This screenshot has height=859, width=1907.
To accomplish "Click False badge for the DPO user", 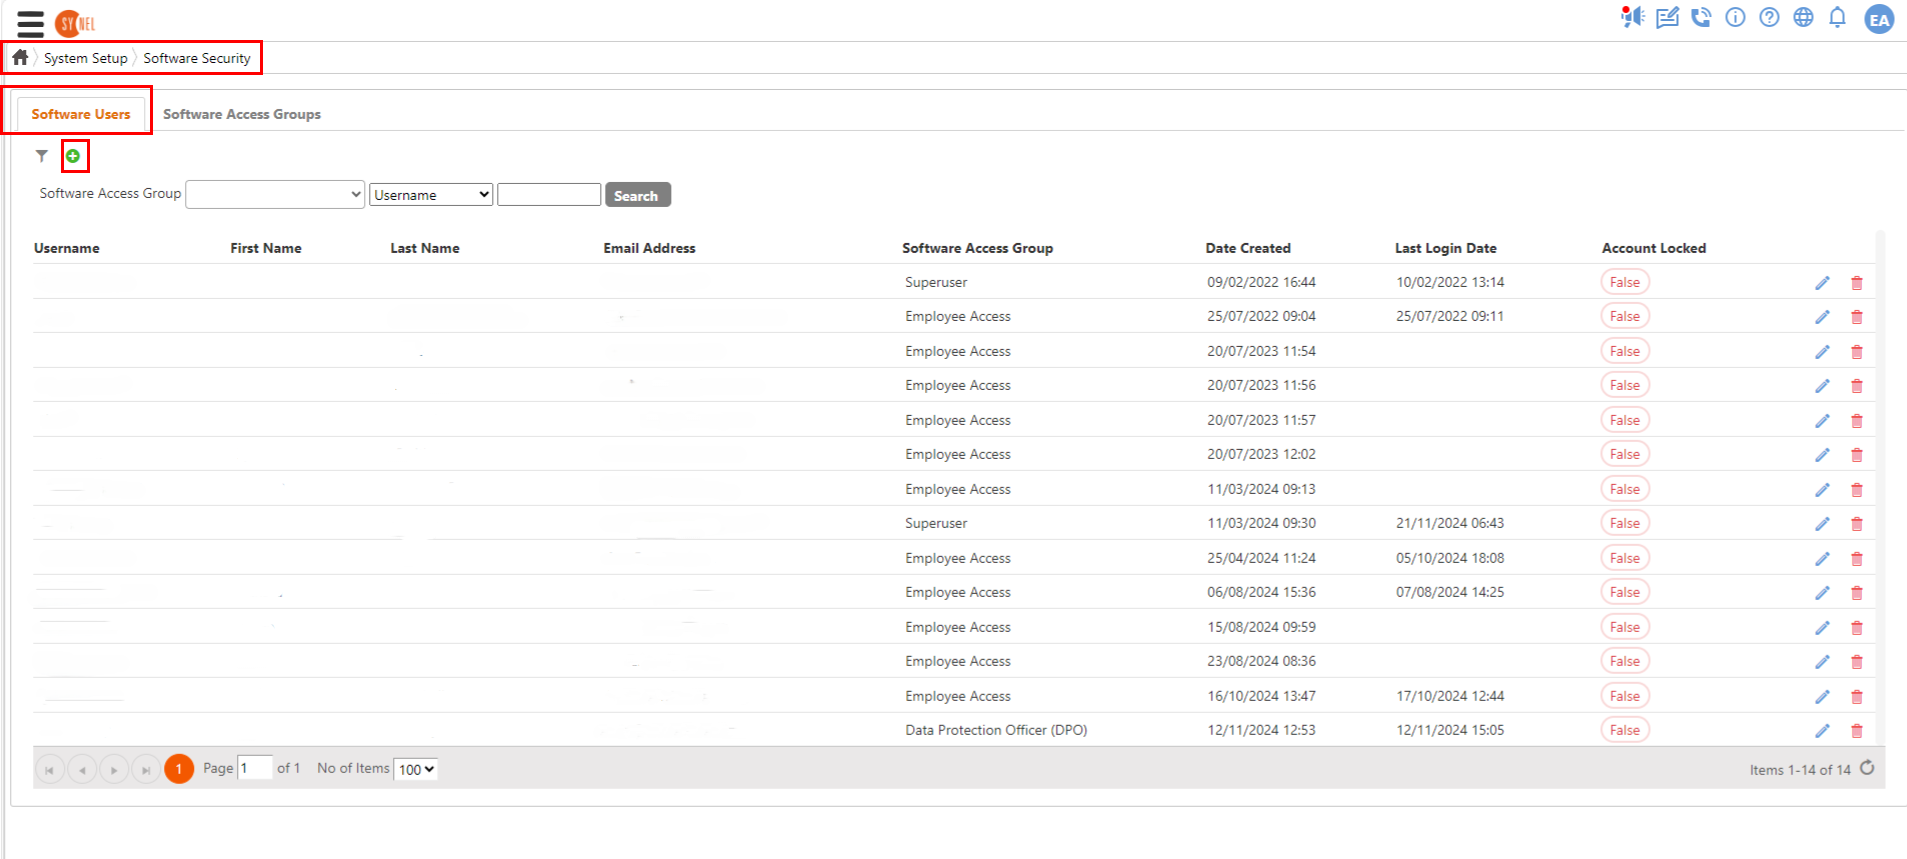I will (x=1625, y=730).
